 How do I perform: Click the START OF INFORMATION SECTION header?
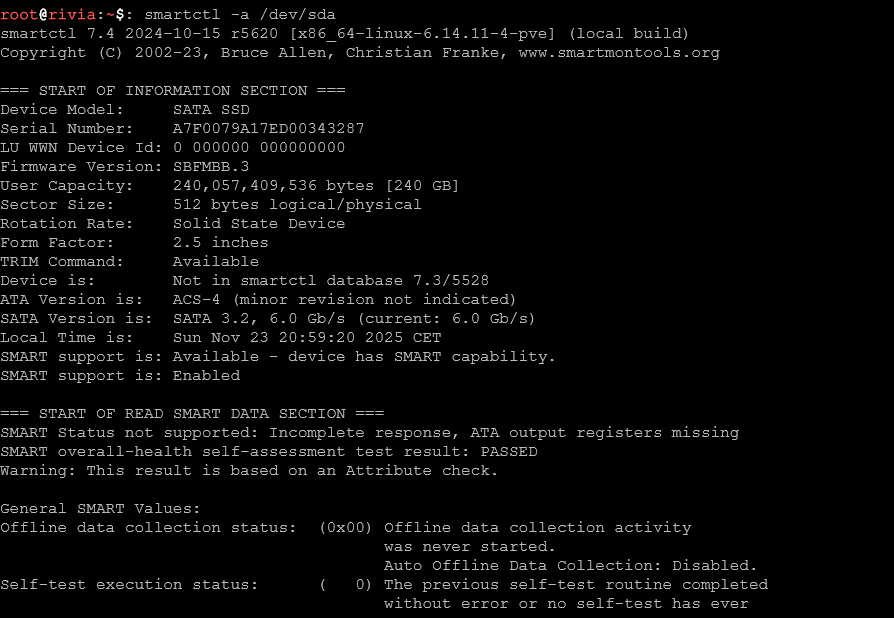tap(172, 90)
